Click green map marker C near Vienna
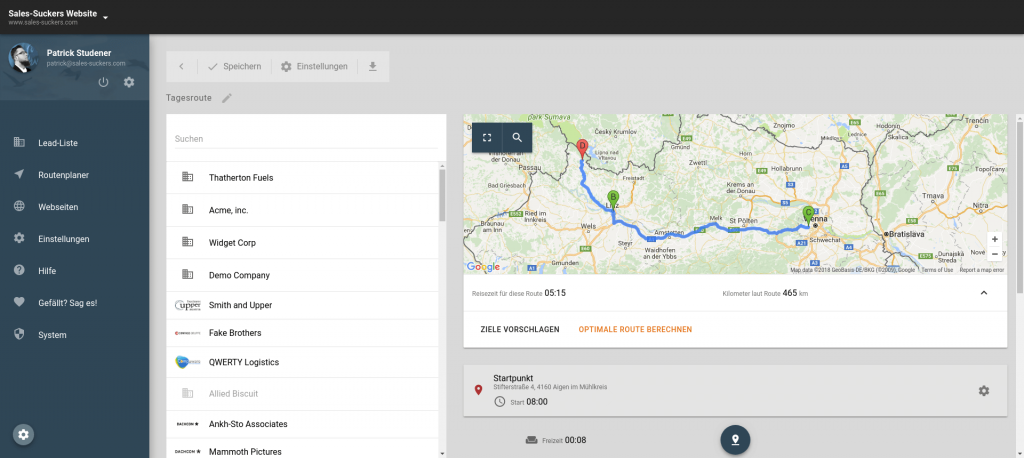Screen dimensions: 1024x458 pyautogui.click(x=808, y=215)
